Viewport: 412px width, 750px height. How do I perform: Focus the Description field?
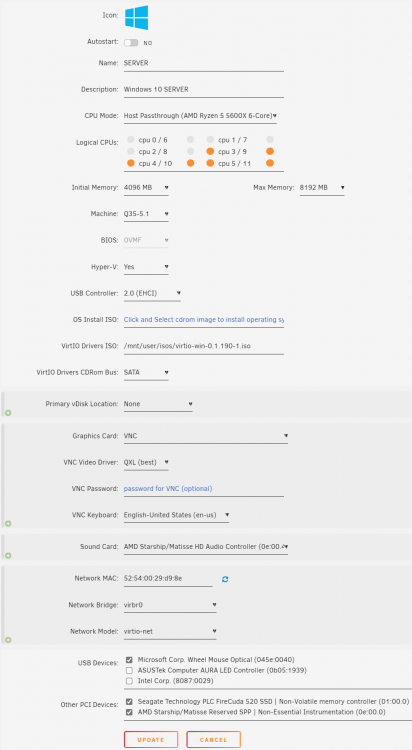point(203,89)
